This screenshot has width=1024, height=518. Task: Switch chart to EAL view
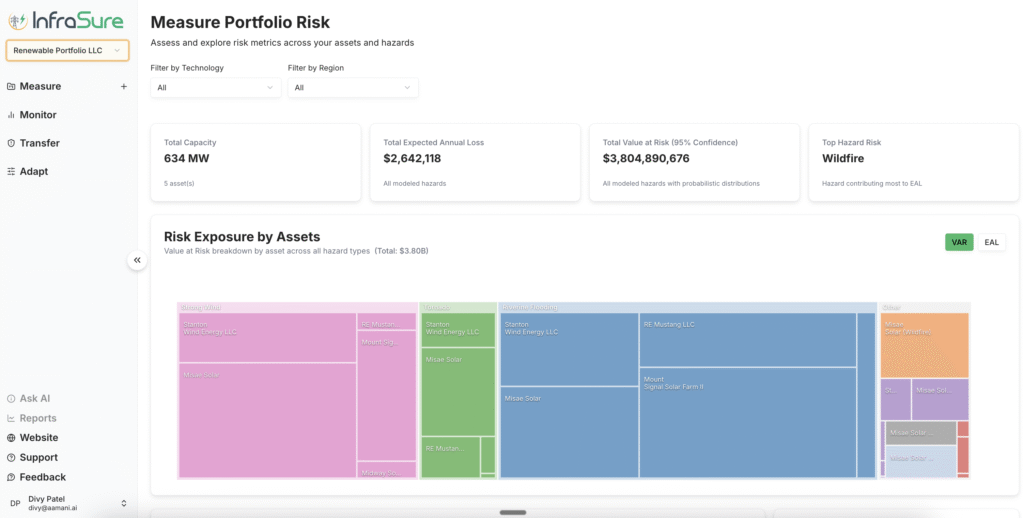click(x=991, y=242)
